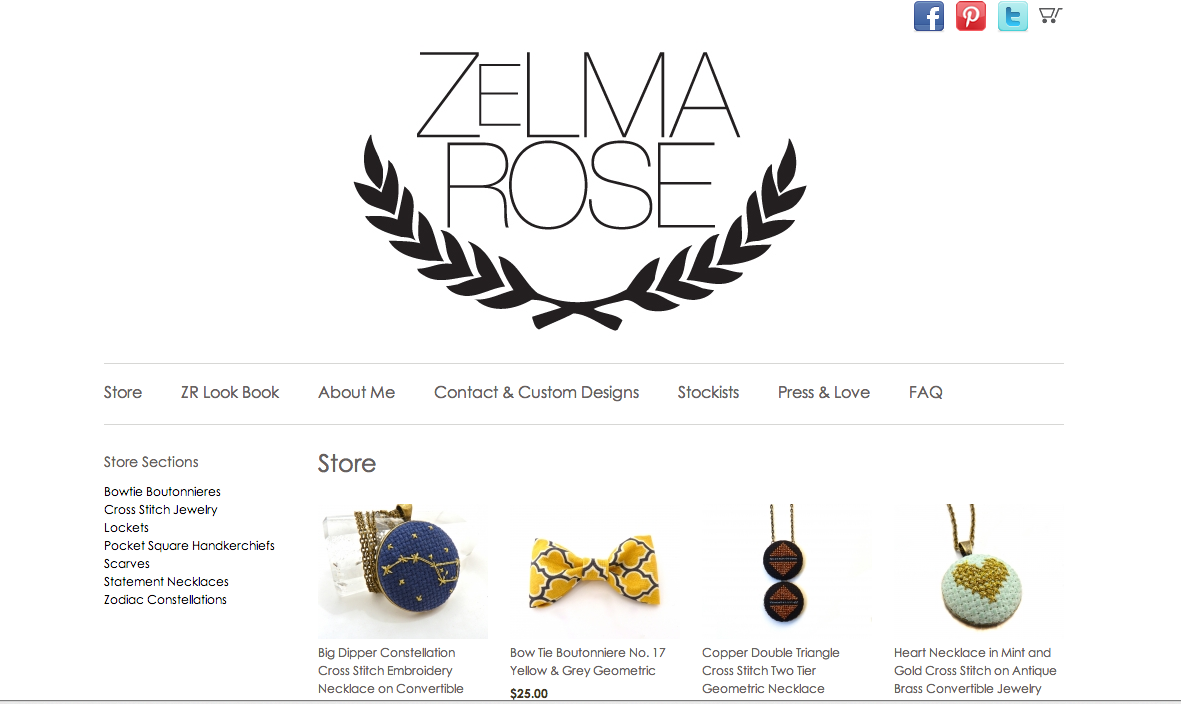
Task: Open Press & Love page
Action: pos(824,392)
